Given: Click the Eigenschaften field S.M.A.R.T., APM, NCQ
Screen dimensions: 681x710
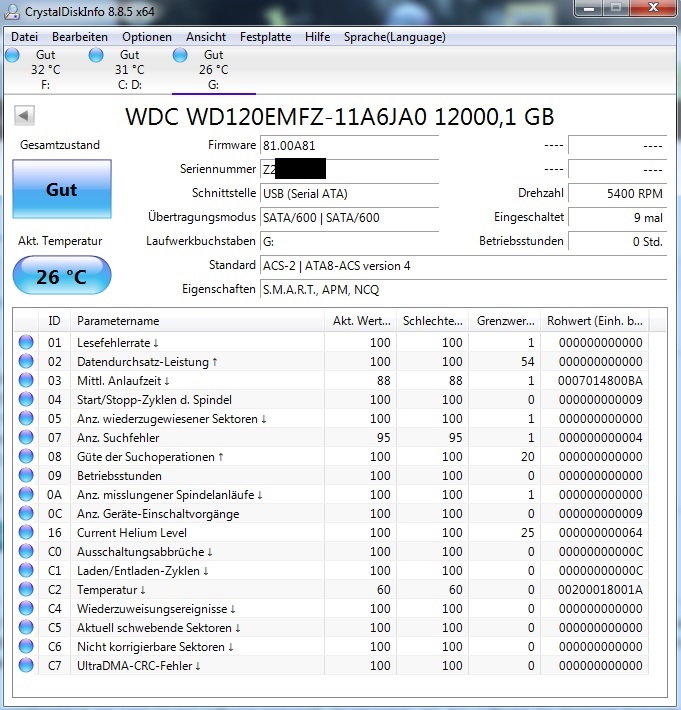Looking at the screenshot, I should [x=463, y=289].
